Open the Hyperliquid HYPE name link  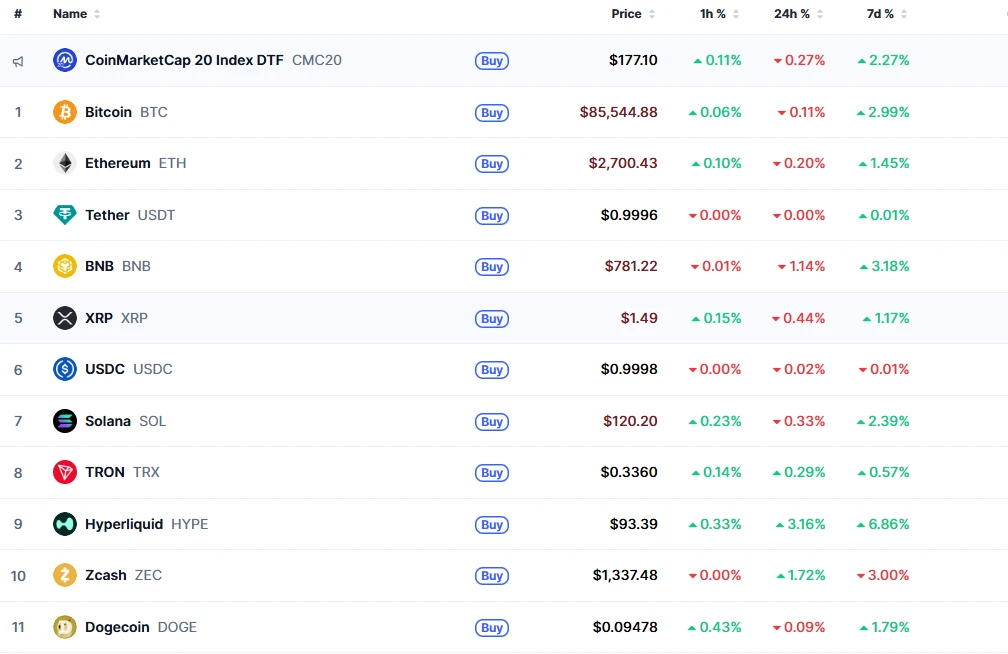(147, 524)
